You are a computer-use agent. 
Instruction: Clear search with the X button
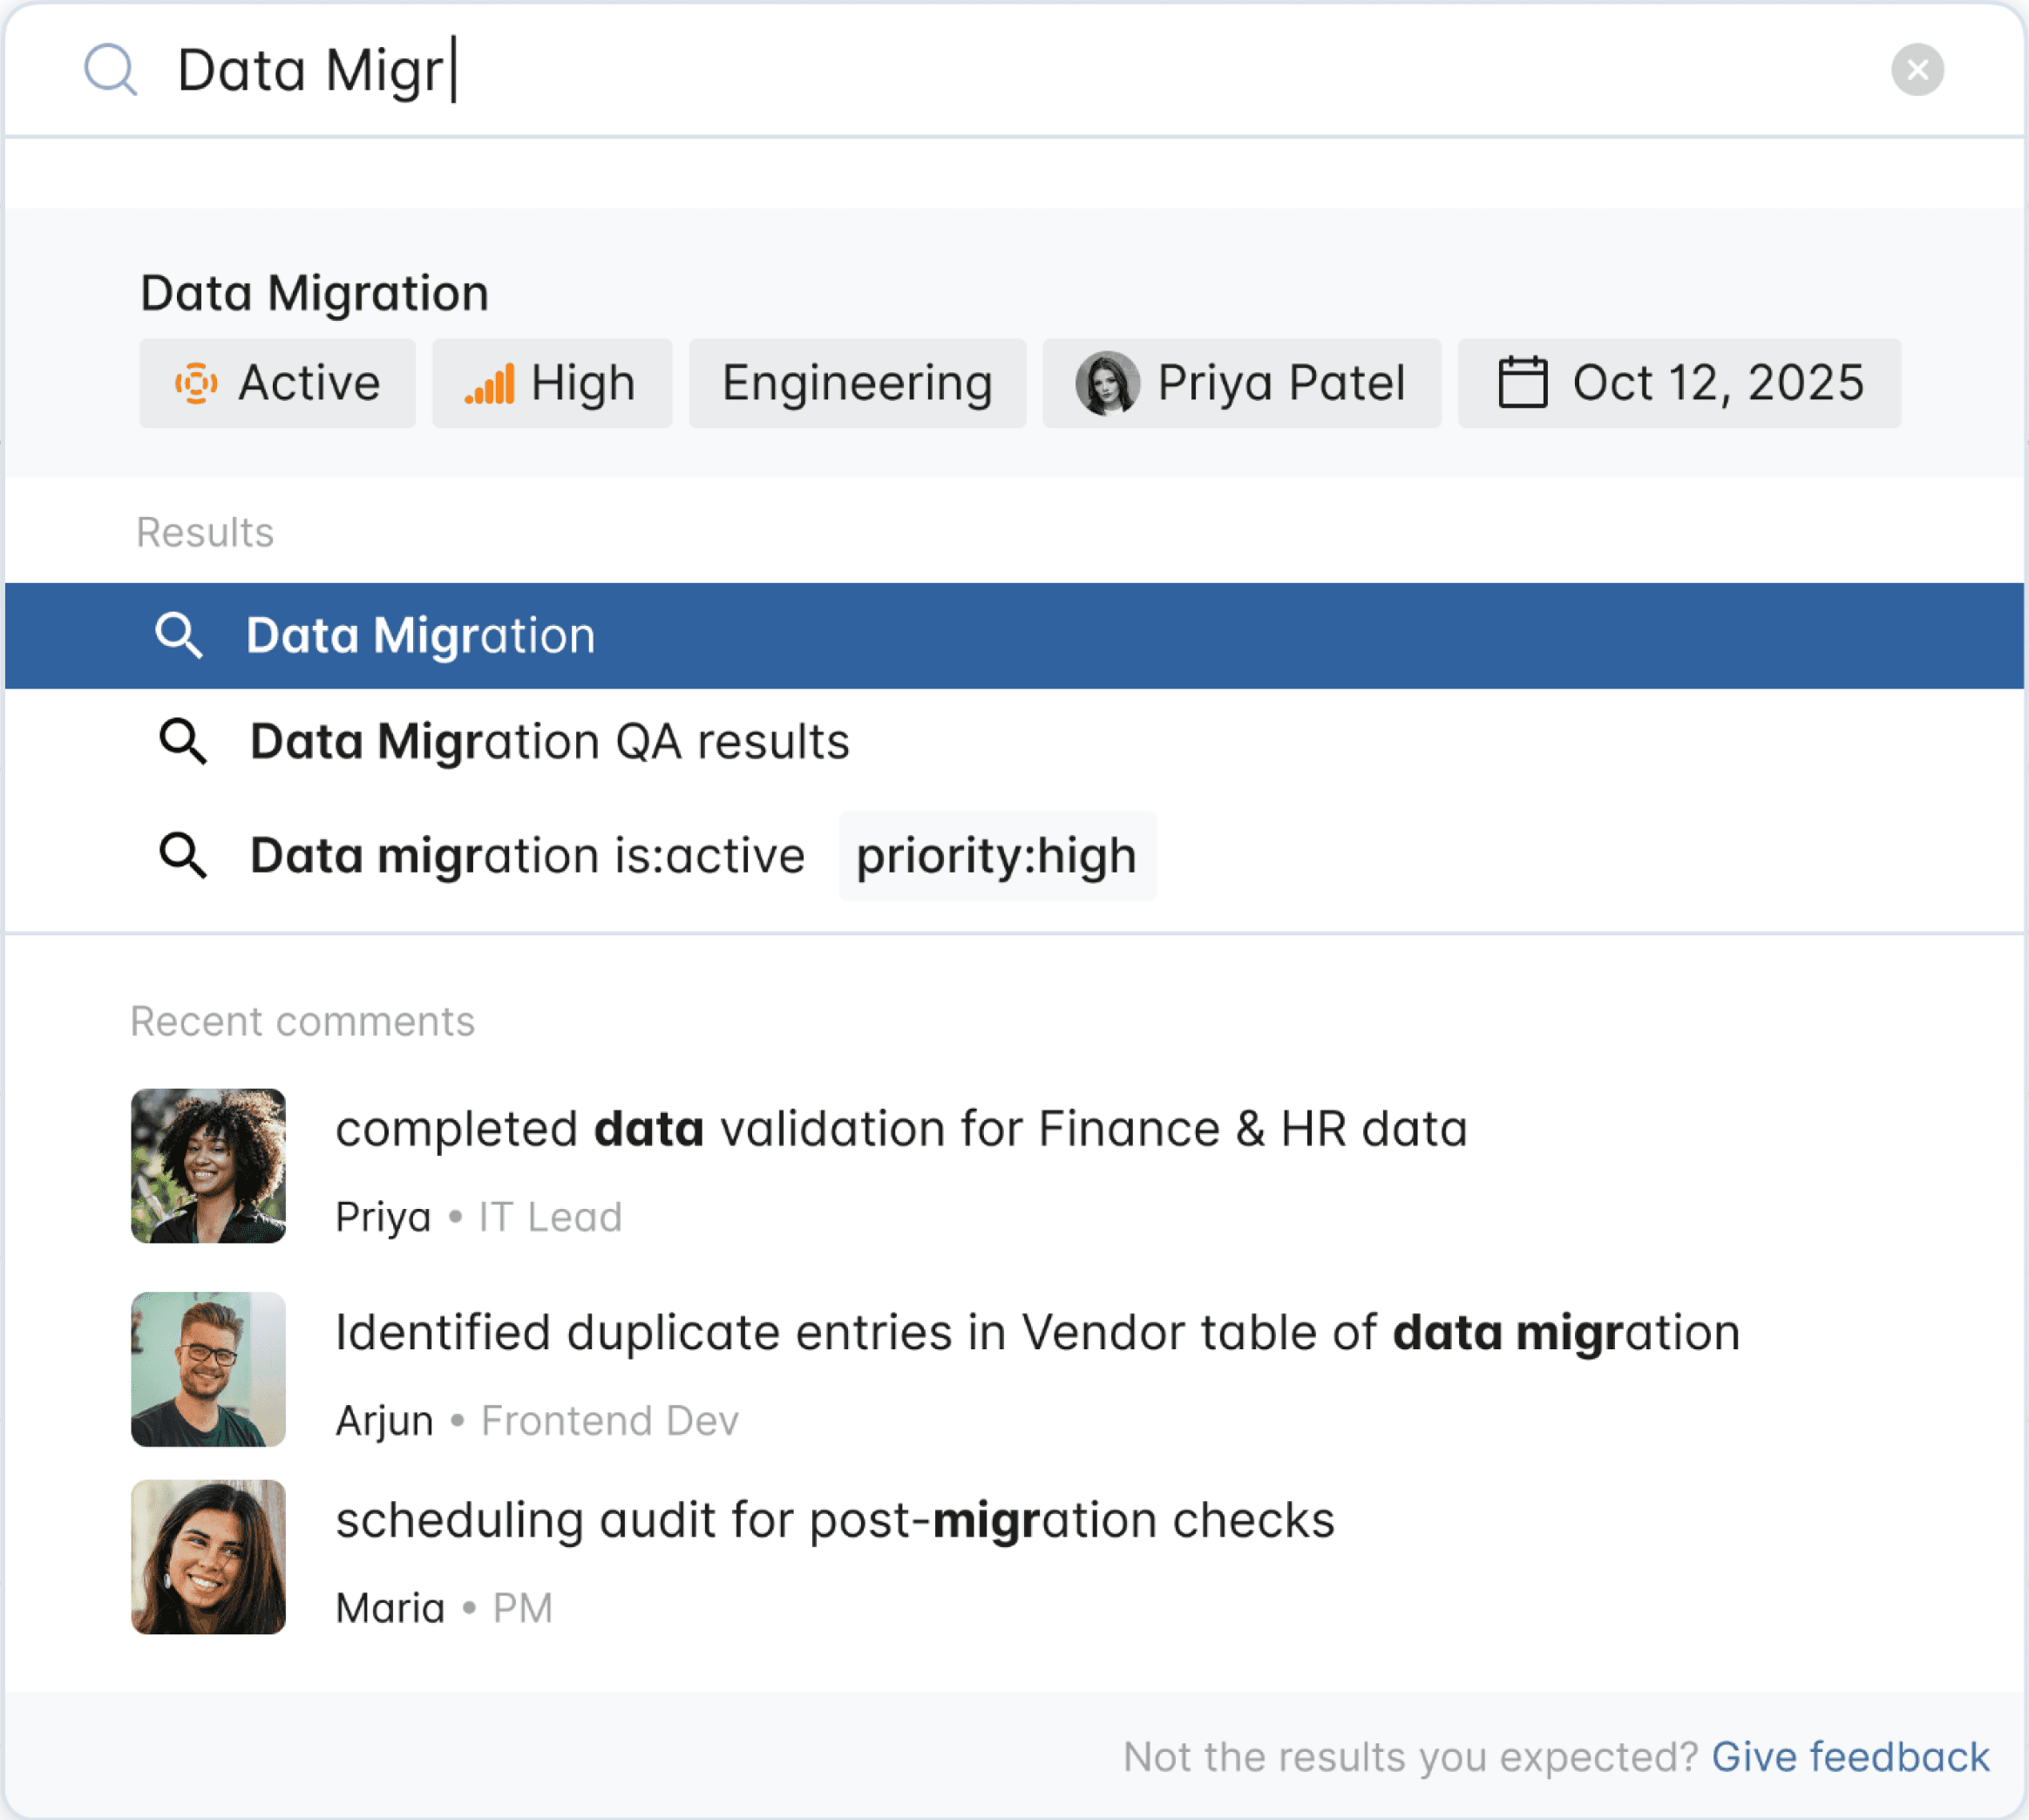(x=1916, y=70)
